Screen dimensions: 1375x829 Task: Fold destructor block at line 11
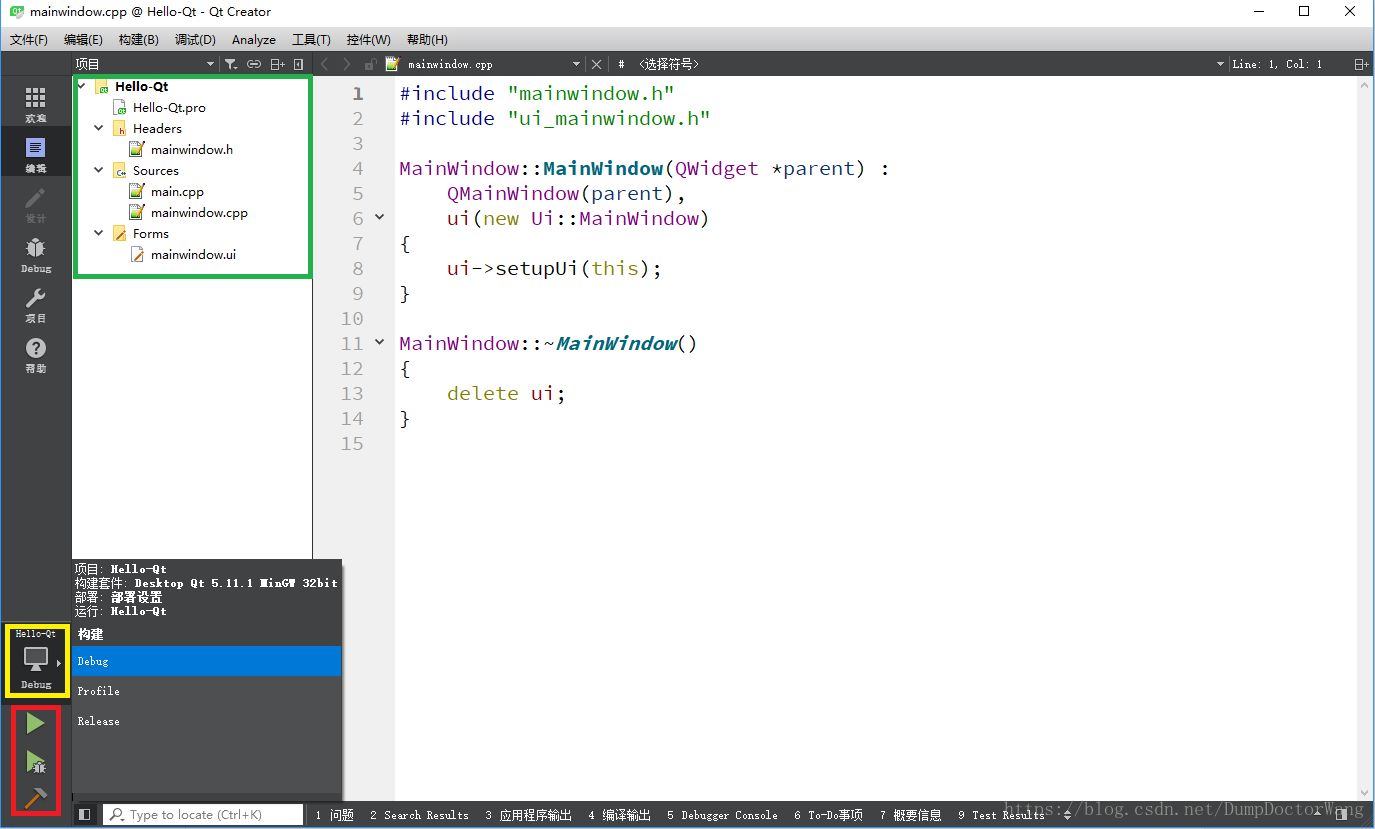pos(379,342)
